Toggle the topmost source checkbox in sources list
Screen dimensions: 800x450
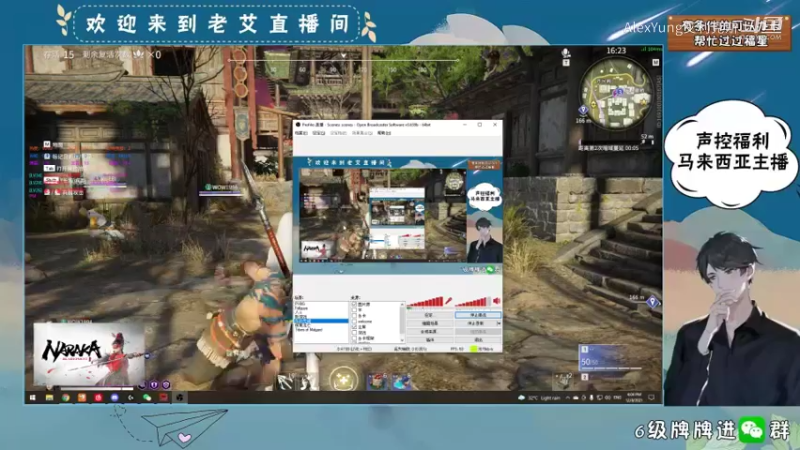pos(354,304)
